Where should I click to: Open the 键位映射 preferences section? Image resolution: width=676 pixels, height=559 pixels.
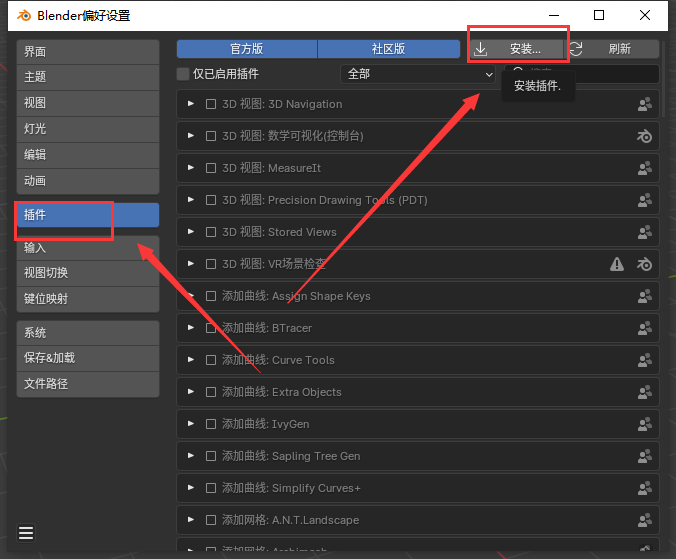click(x=88, y=299)
